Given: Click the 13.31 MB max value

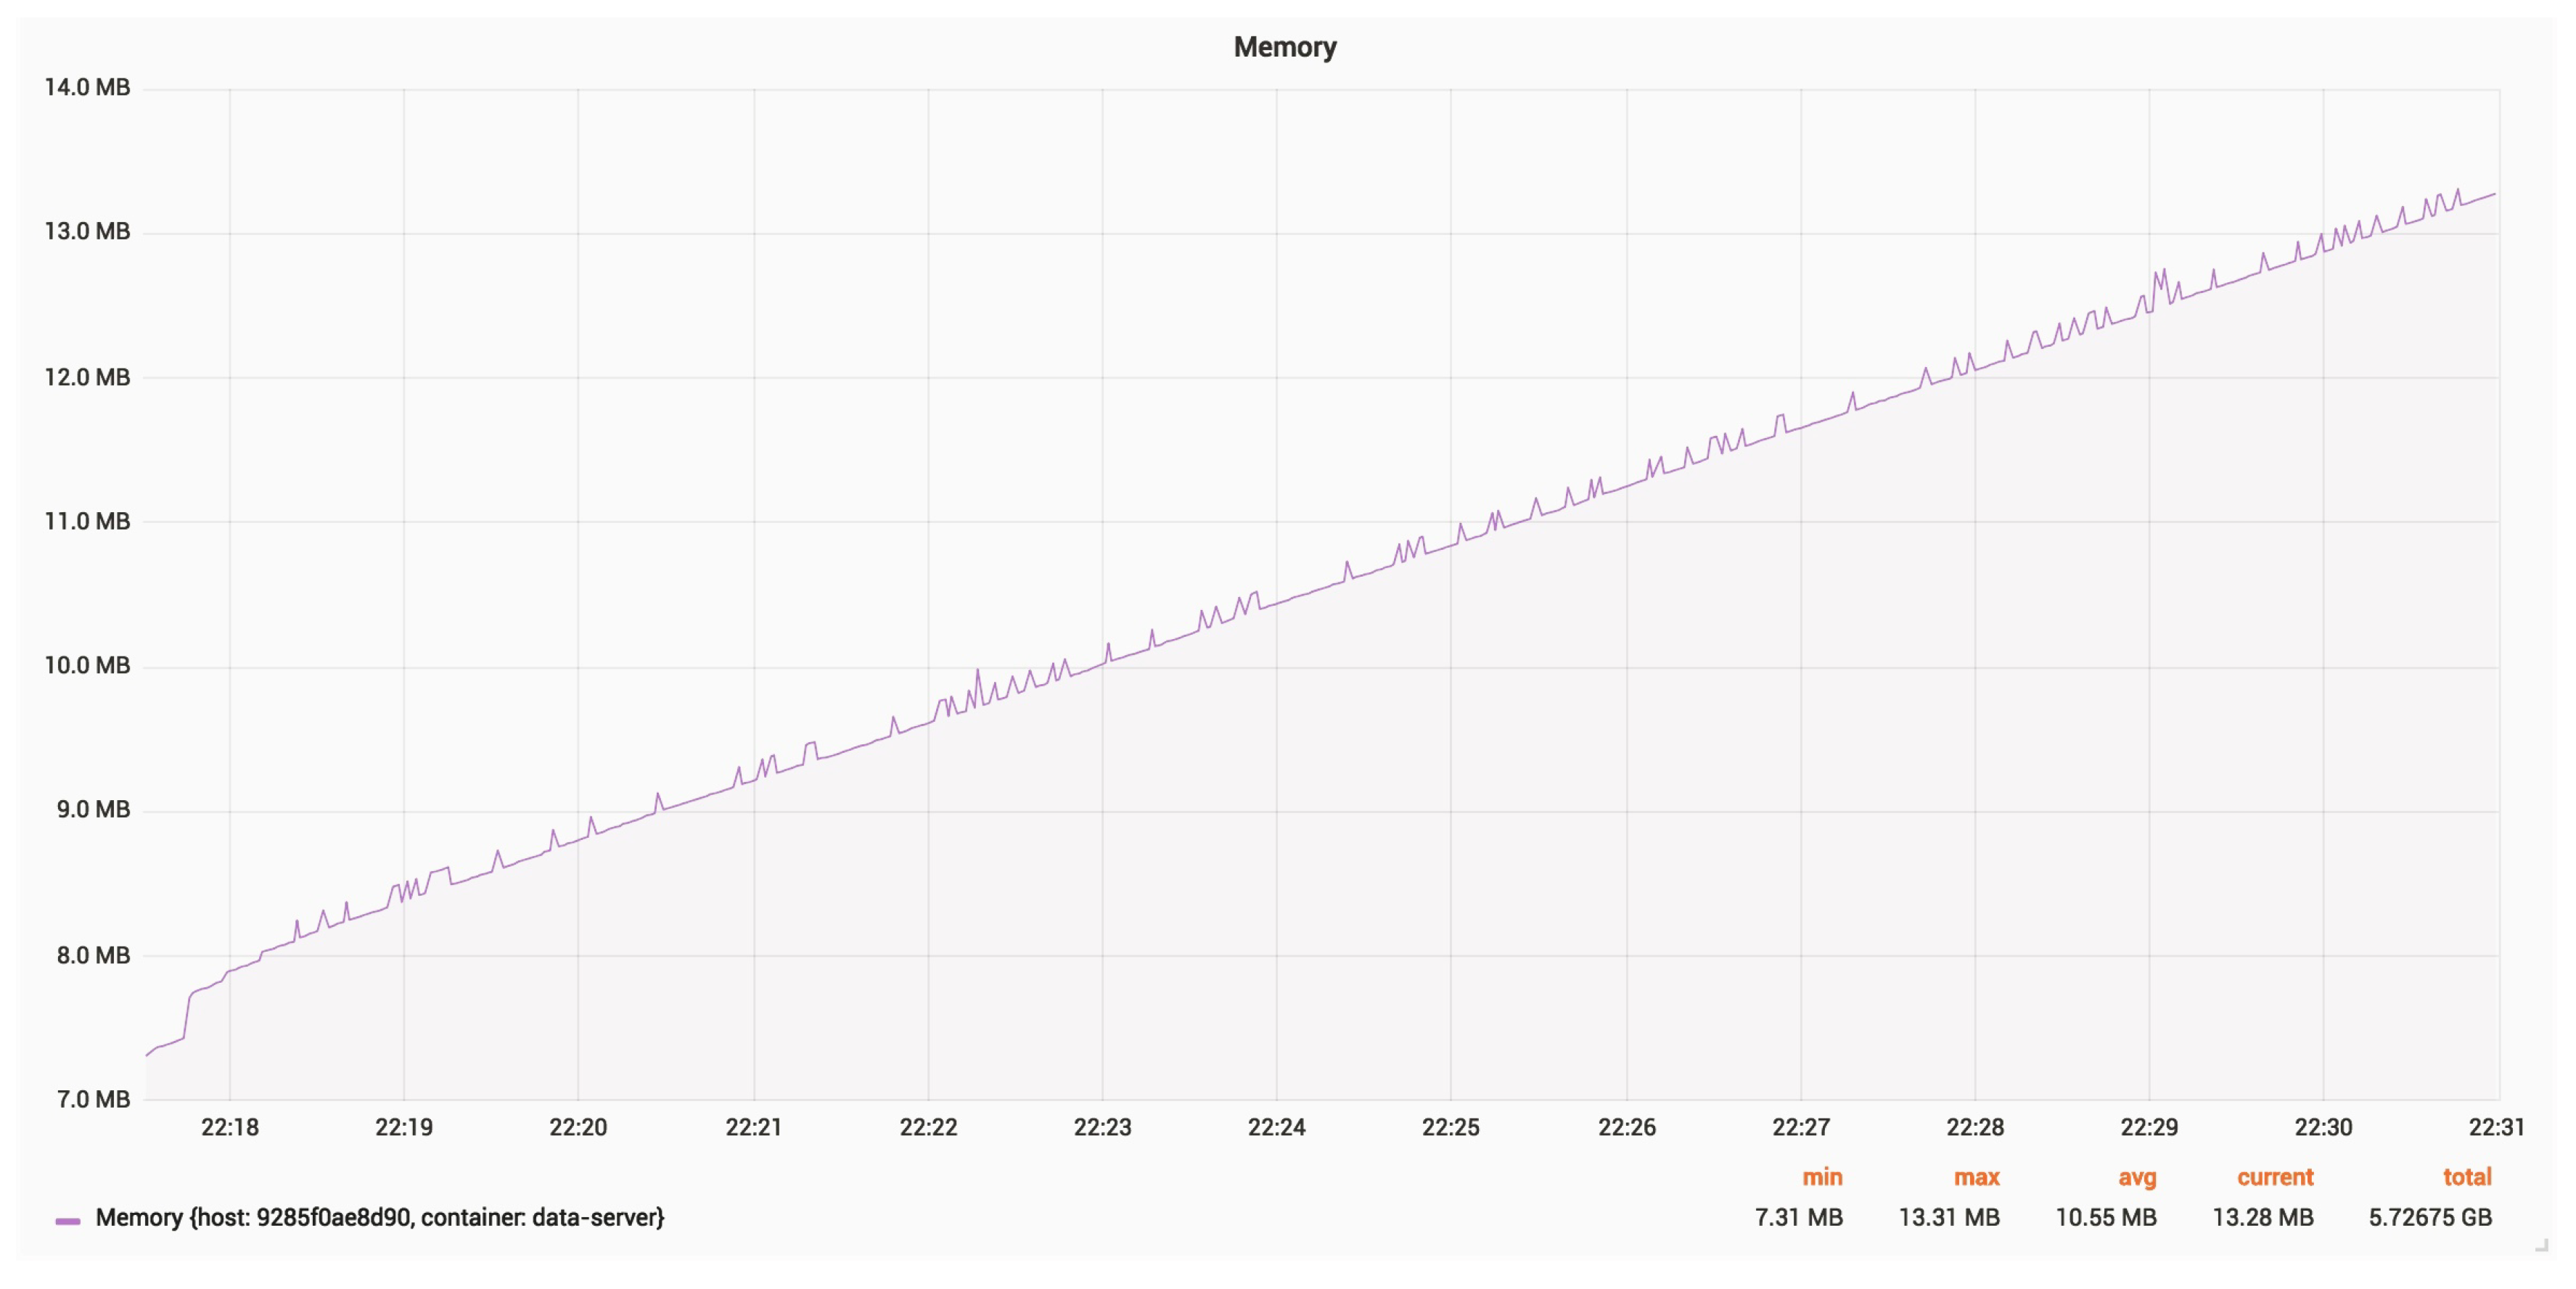Looking at the screenshot, I should point(1948,1217).
